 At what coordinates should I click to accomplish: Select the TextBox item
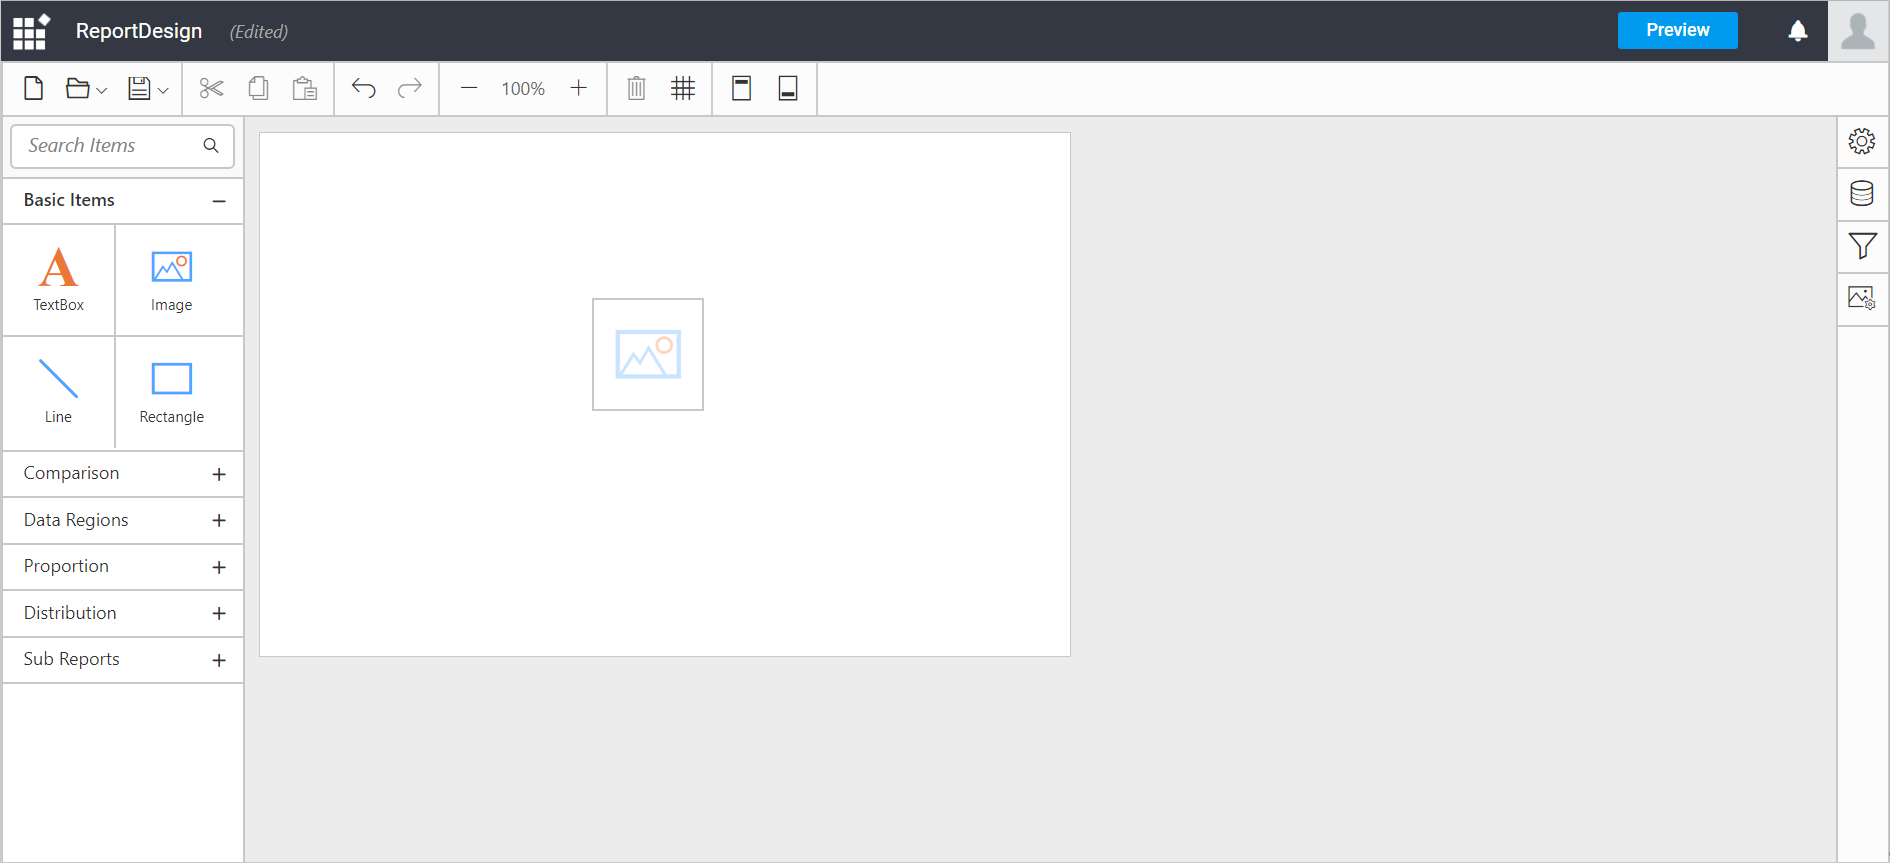[59, 280]
